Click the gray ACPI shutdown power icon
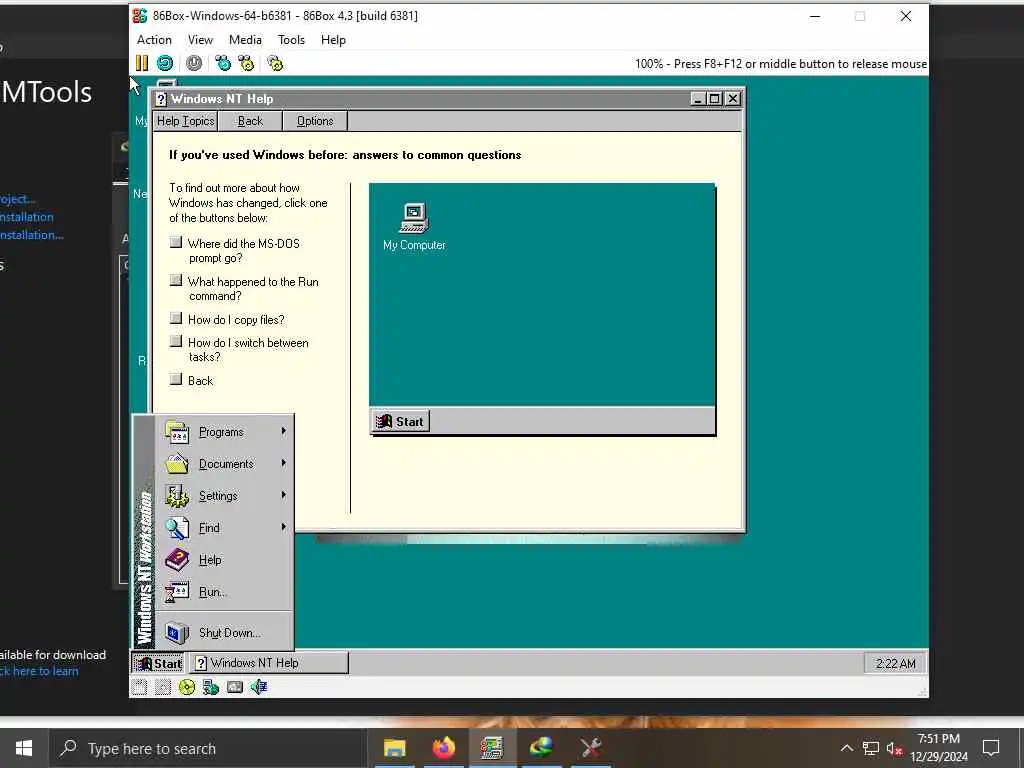Screen dimensions: 1024x768 [x=194, y=63]
